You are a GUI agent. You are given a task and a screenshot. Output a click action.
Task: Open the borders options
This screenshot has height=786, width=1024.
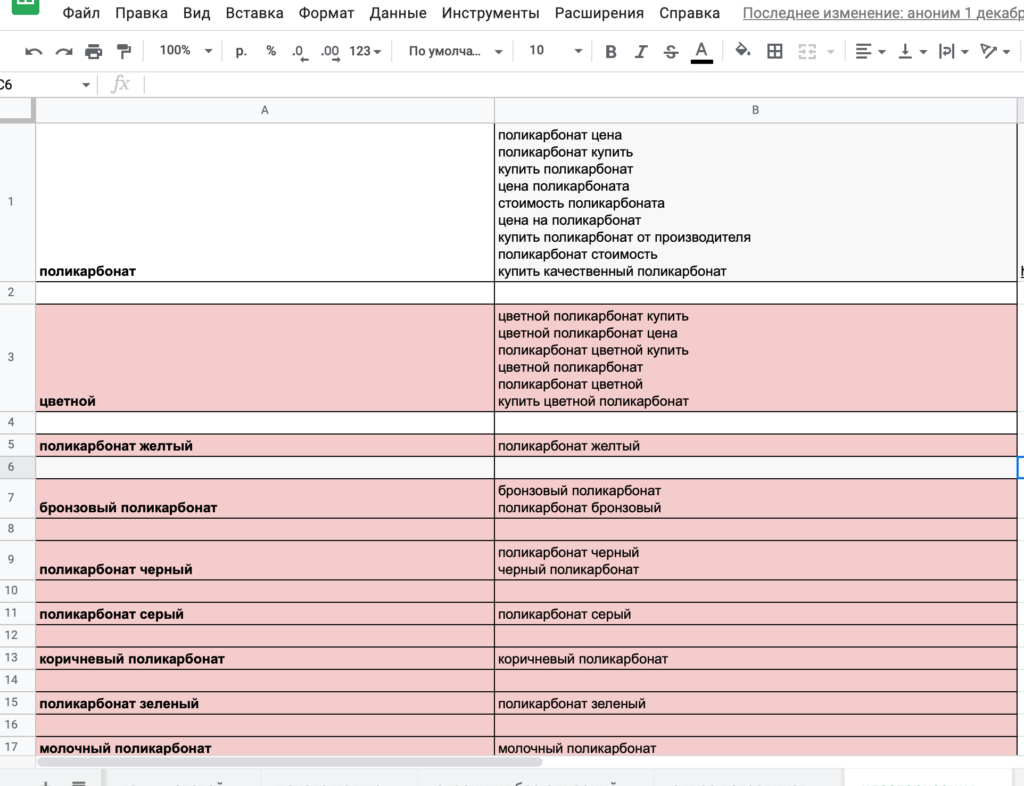[x=775, y=52]
